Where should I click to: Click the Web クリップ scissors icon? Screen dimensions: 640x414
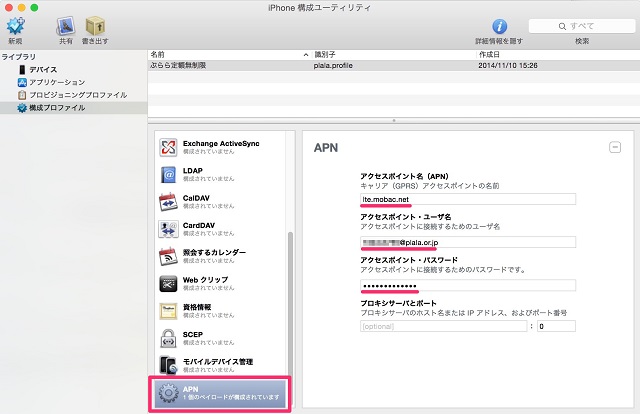click(168, 284)
